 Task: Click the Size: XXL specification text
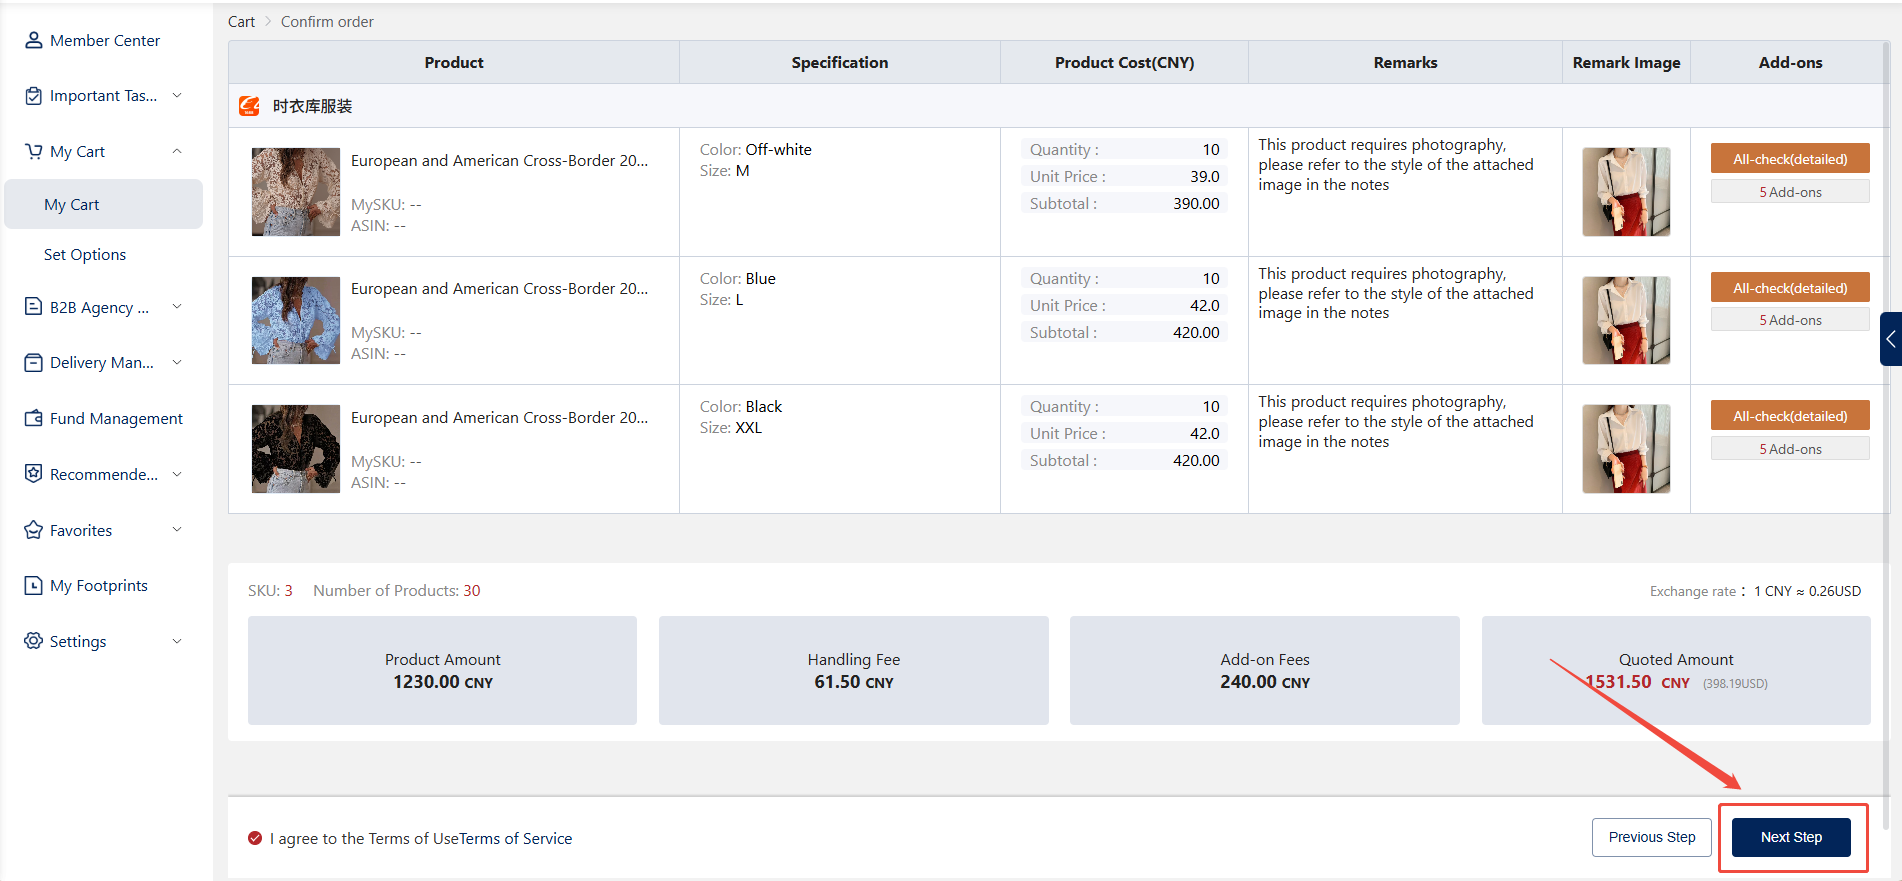click(x=730, y=428)
